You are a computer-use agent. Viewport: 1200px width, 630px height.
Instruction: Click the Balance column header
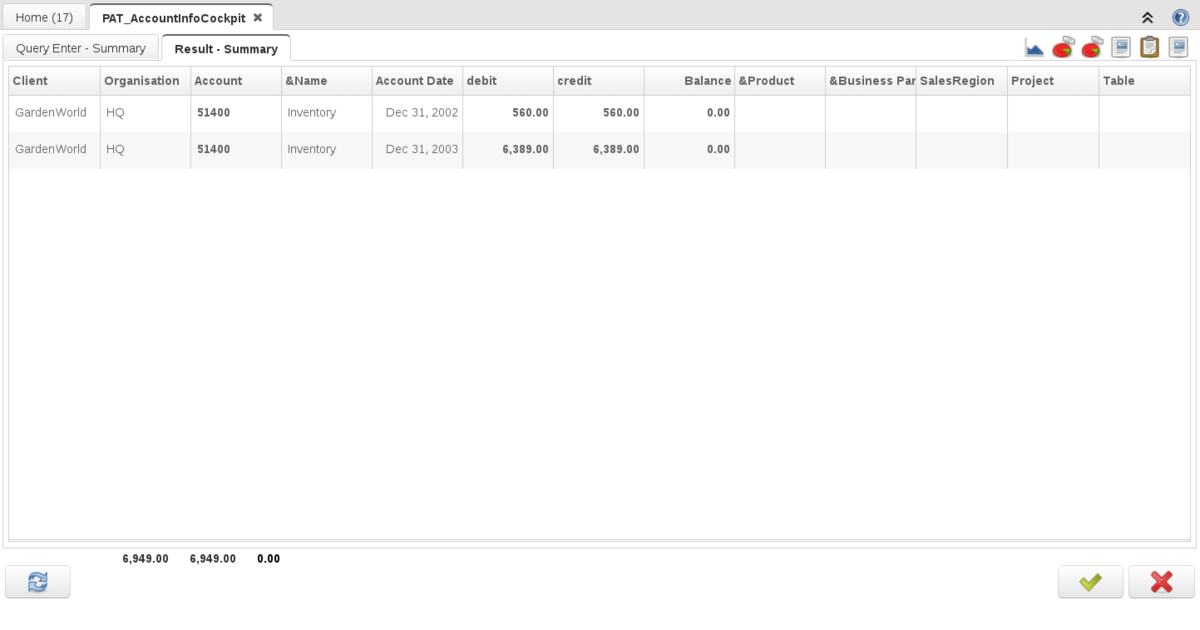click(x=689, y=81)
